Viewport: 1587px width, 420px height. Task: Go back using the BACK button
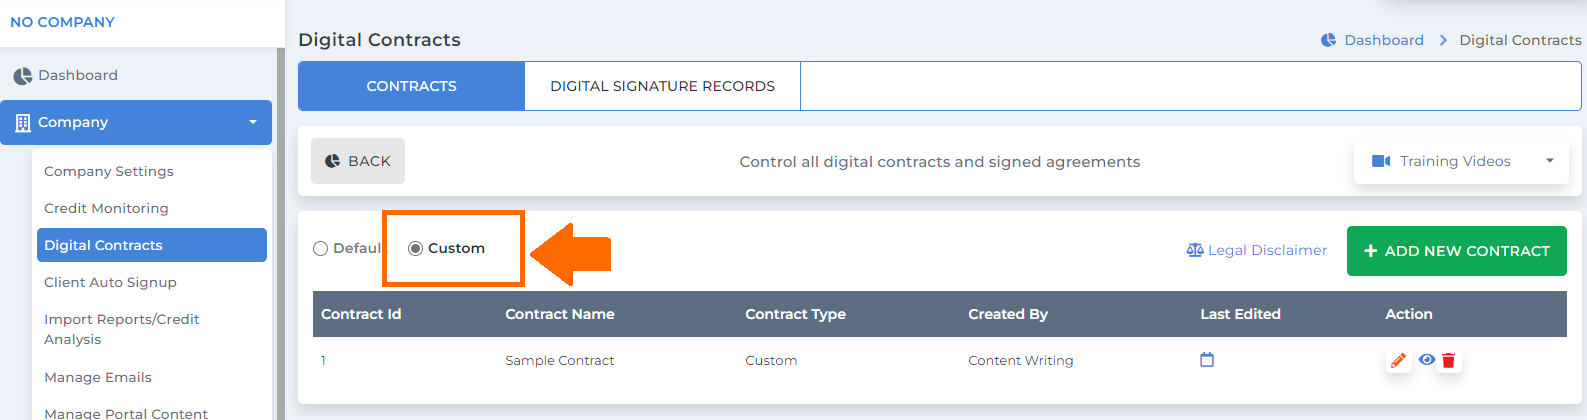click(358, 161)
